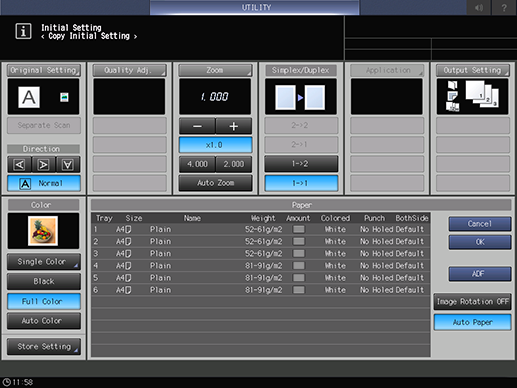Open the Original Setting menu
The height and width of the screenshot is (388, 517).
click(44, 70)
